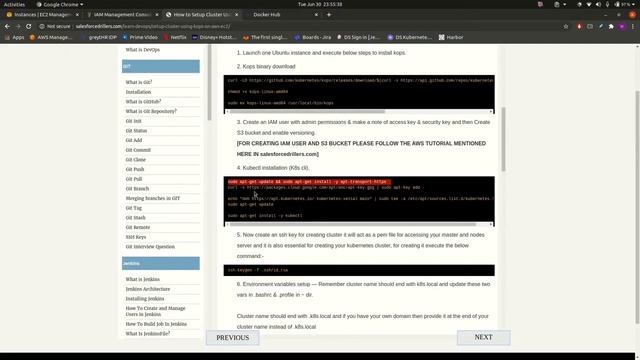
Task: Open the AWS Manage bookmark
Action: coord(51,37)
